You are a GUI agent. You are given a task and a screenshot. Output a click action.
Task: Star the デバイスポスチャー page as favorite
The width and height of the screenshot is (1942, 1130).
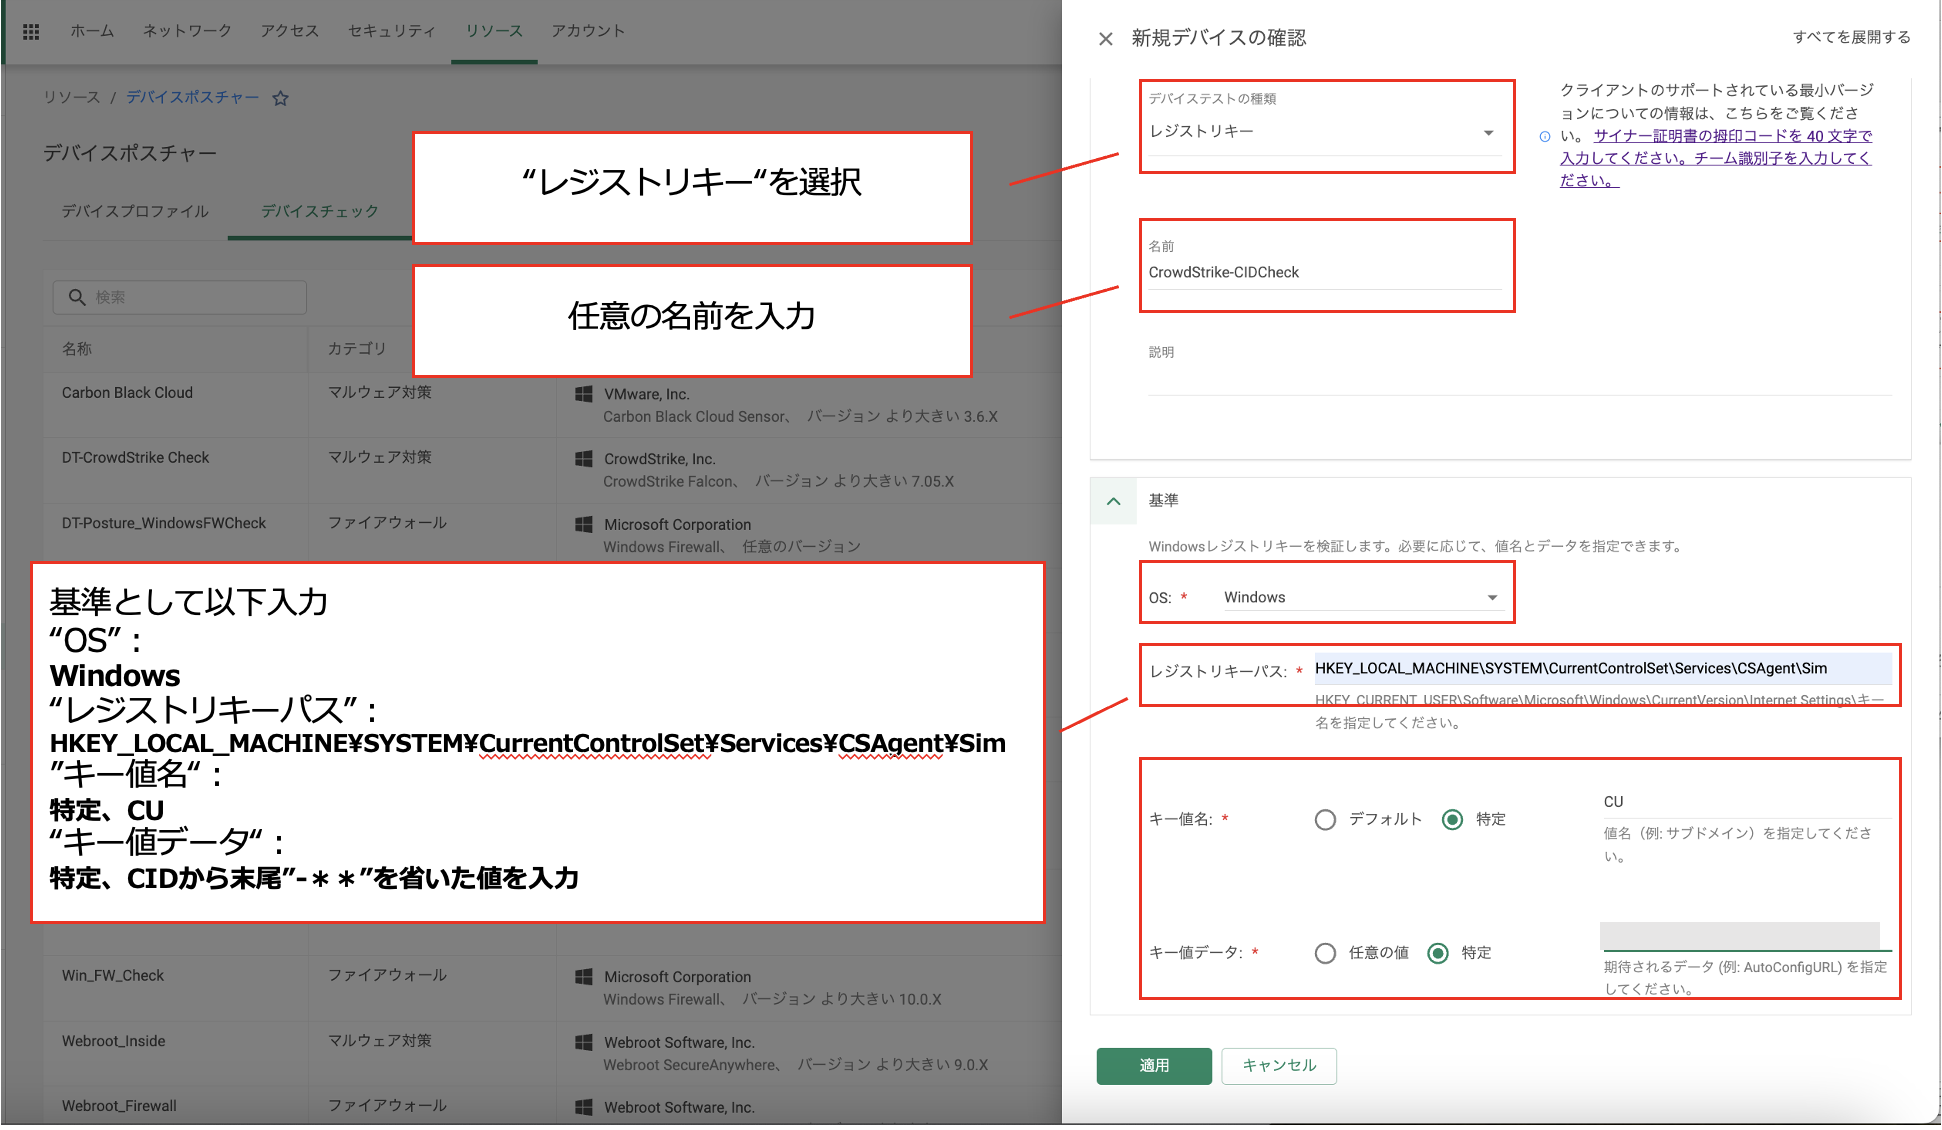281,98
